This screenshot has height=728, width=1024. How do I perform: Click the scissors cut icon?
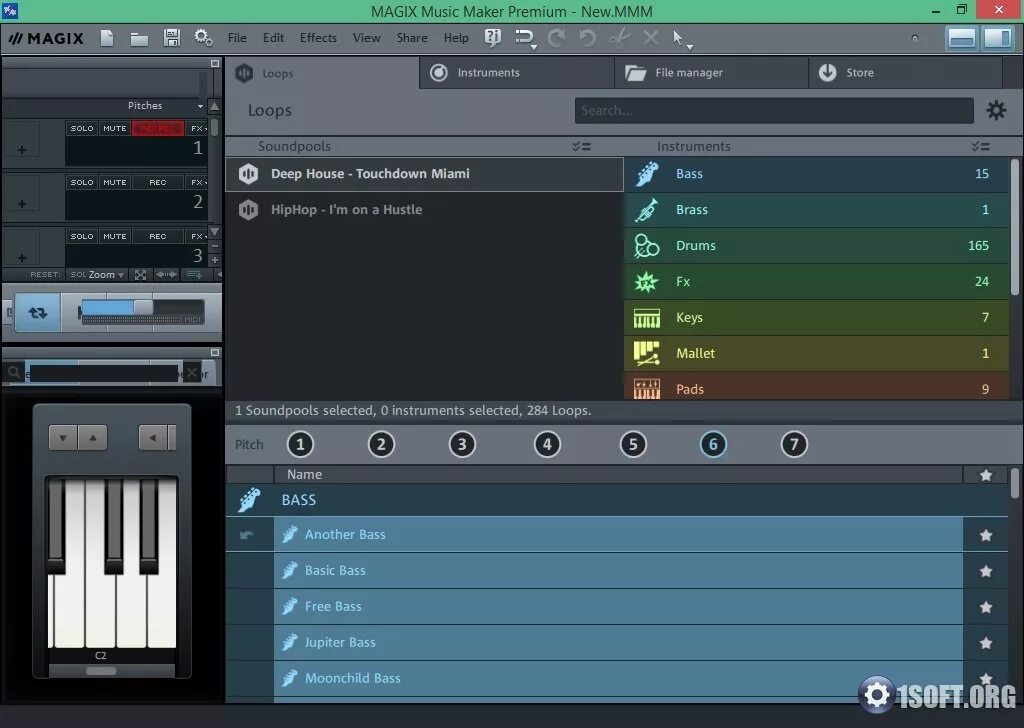point(619,38)
